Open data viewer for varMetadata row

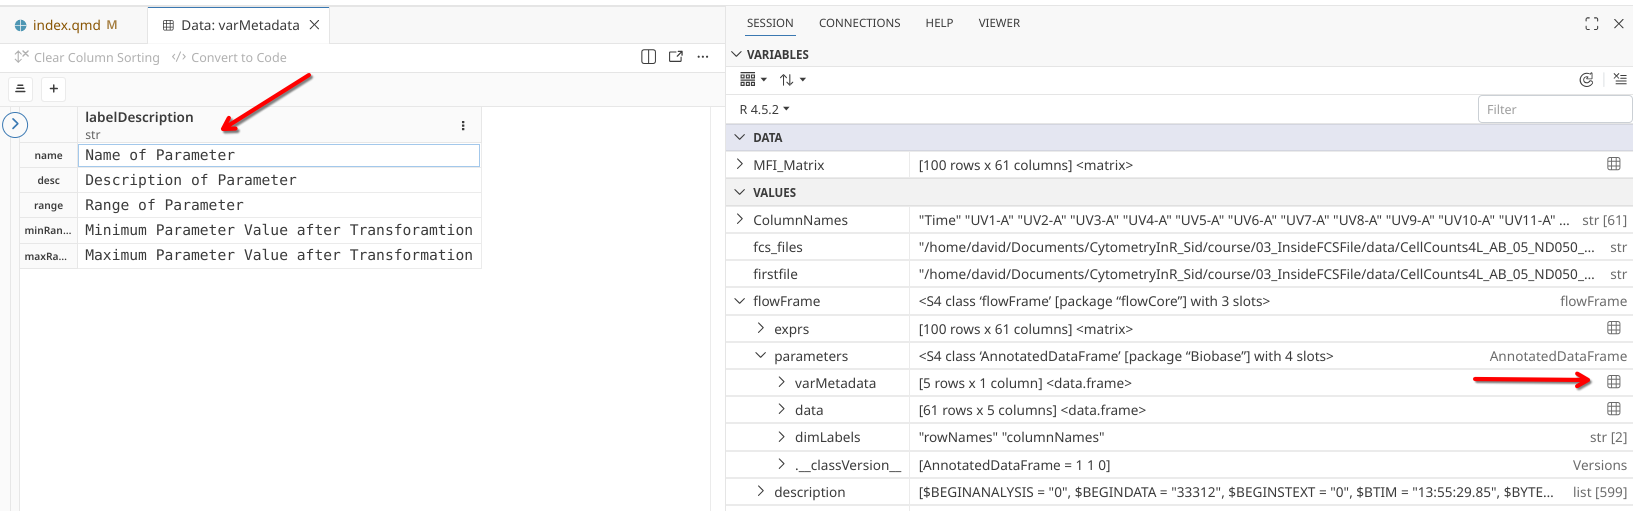pyautogui.click(x=1613, y=382)
